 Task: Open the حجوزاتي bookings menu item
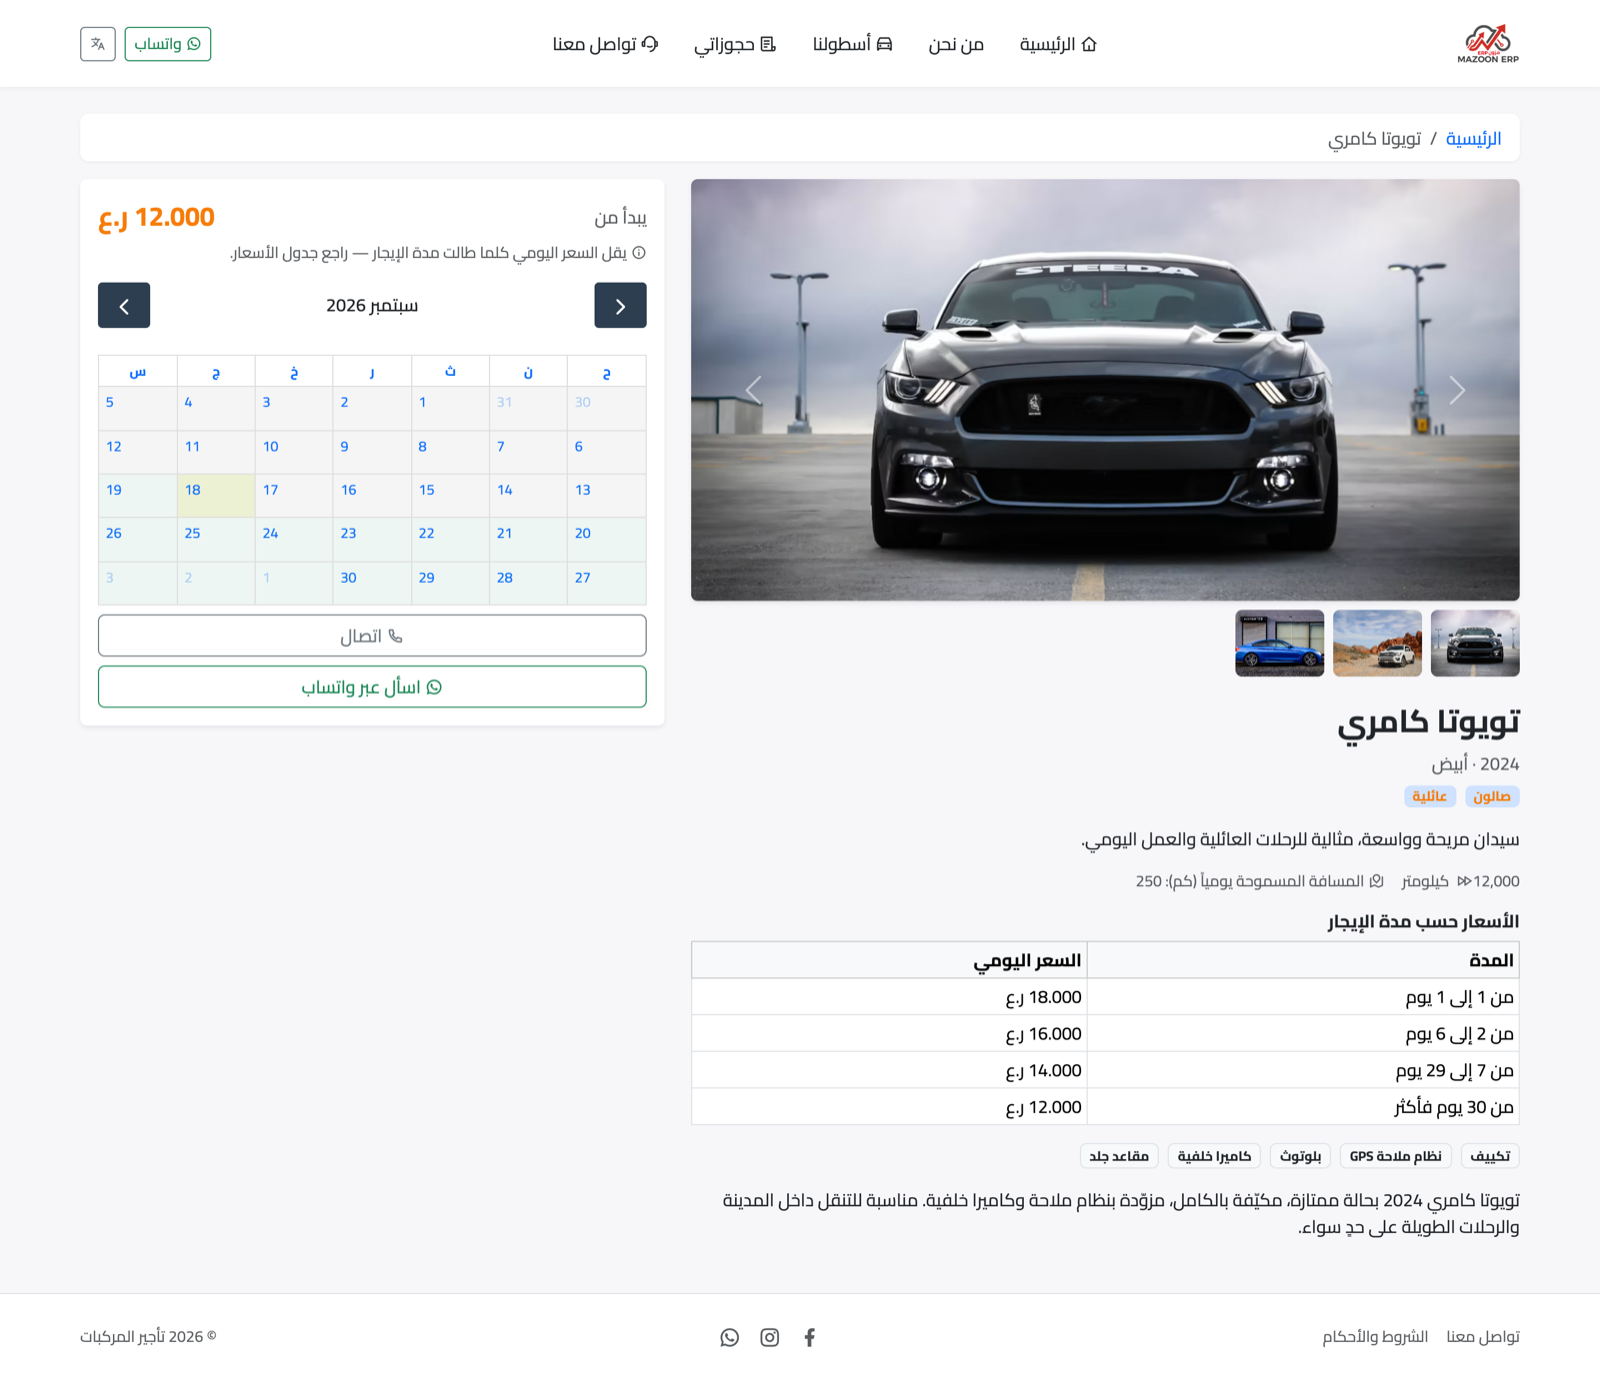[735, 44]
